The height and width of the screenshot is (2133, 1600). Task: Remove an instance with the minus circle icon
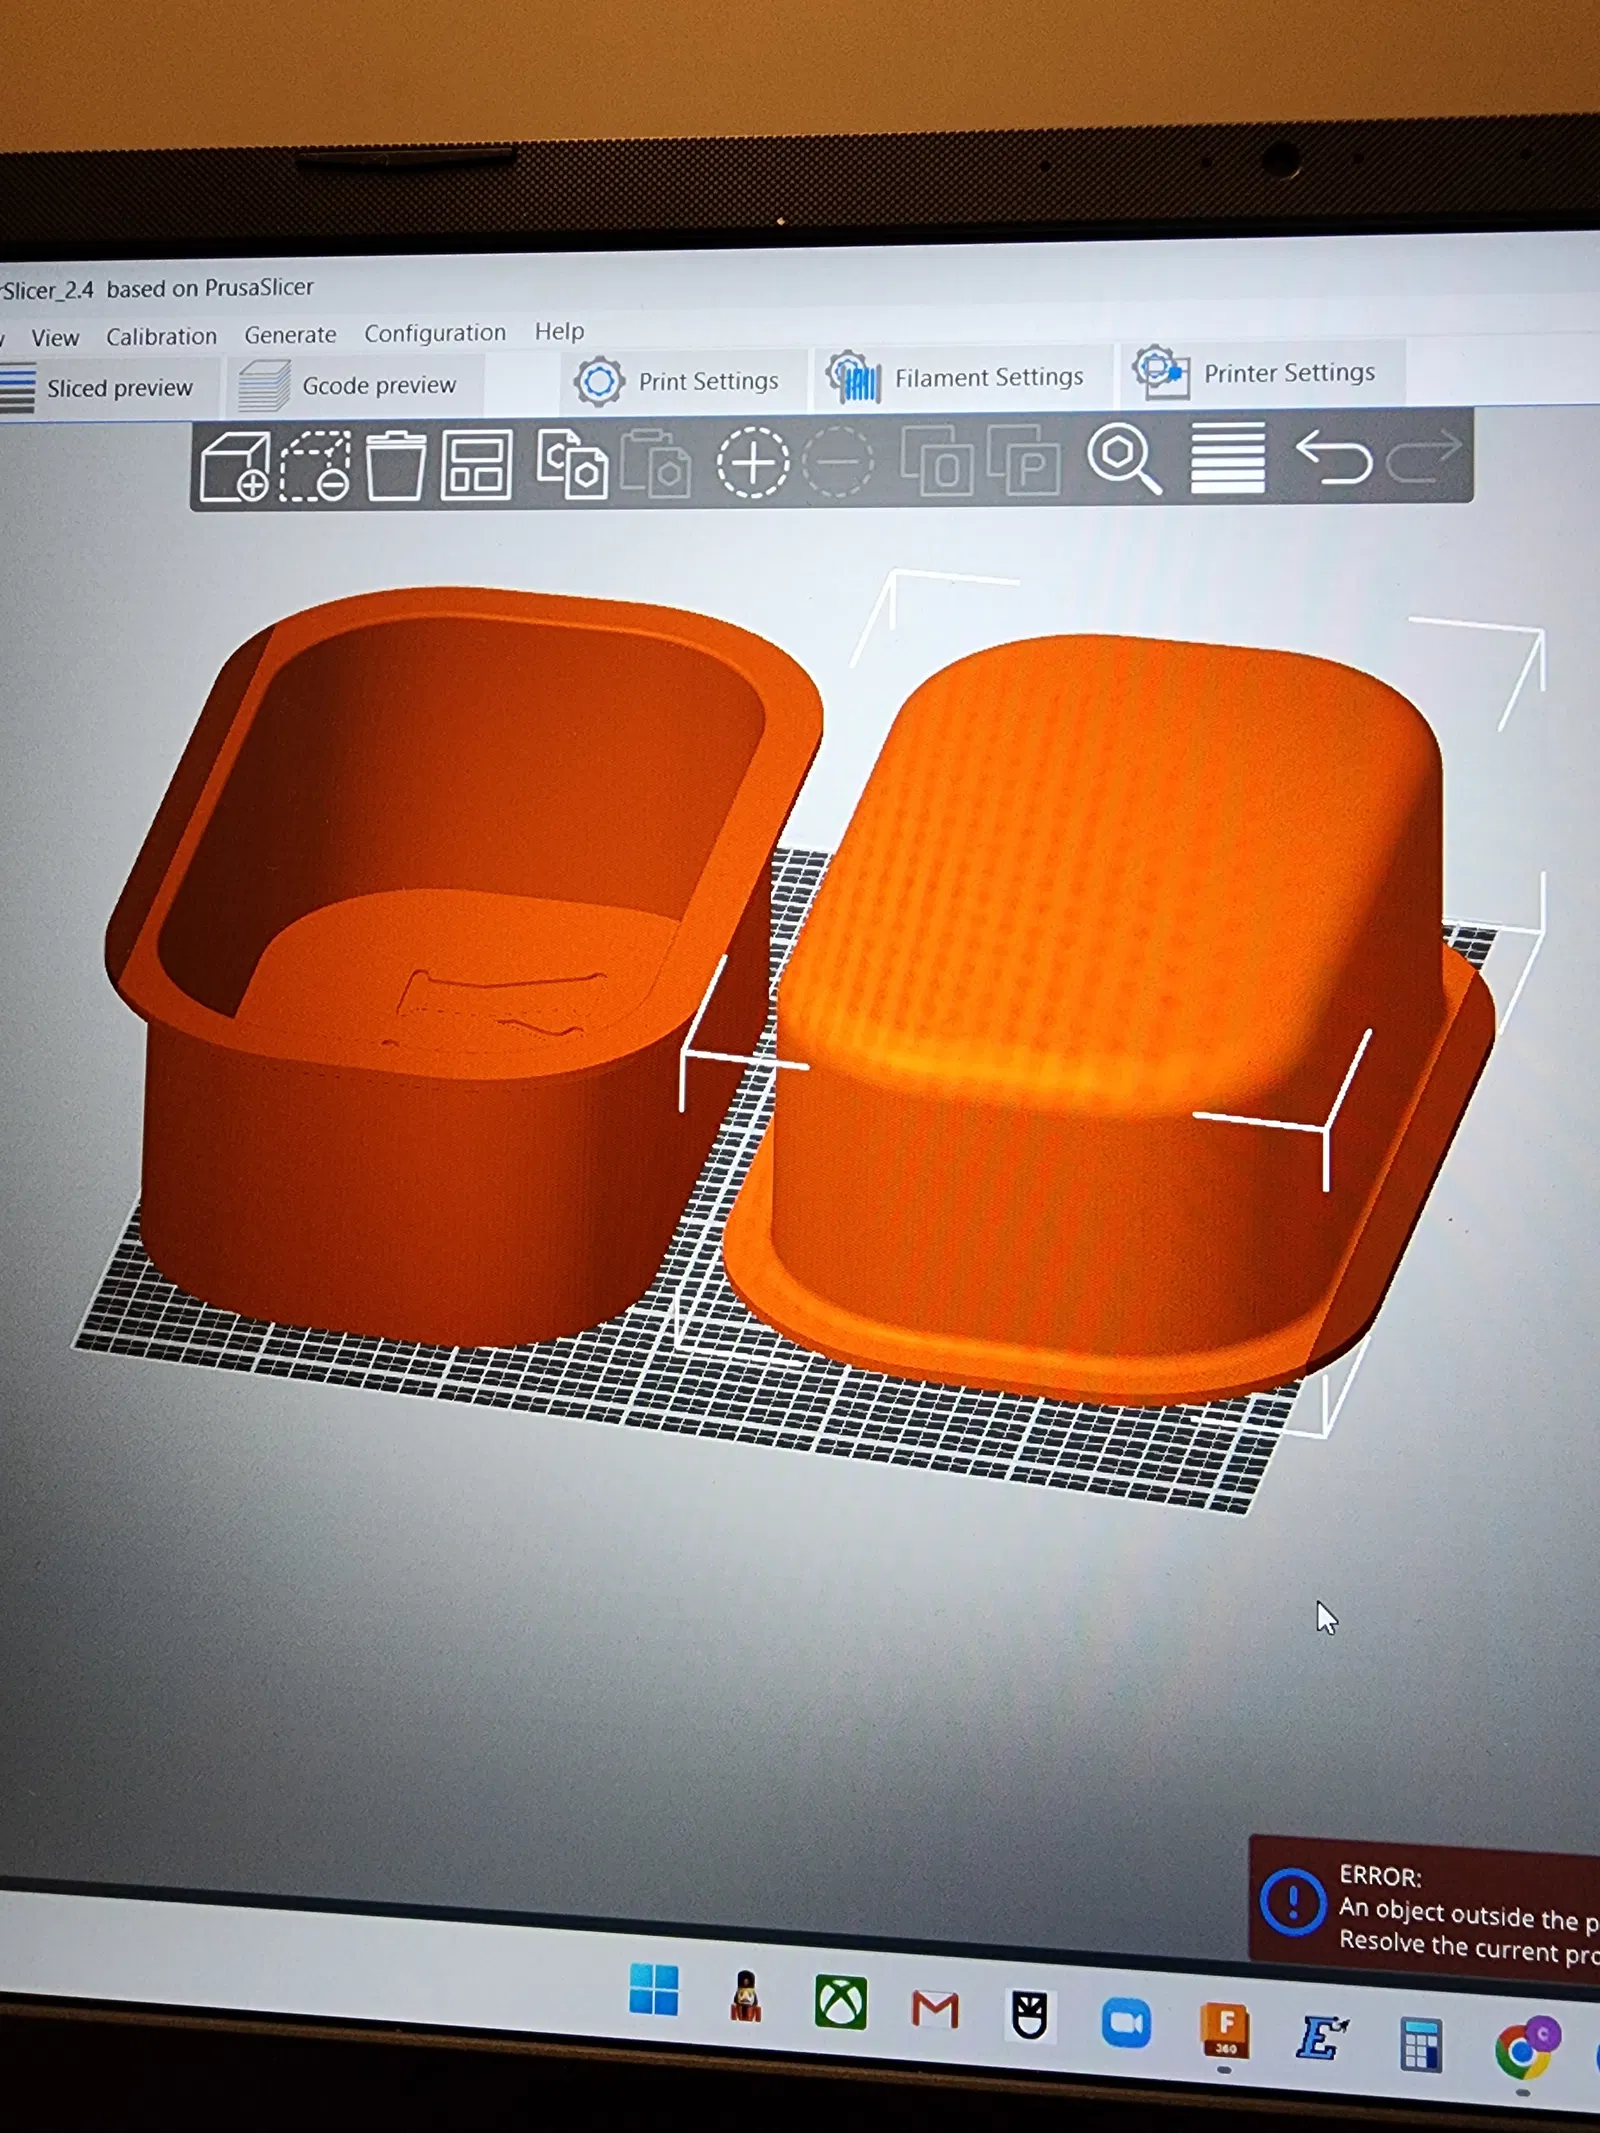(x=838, y=461)
